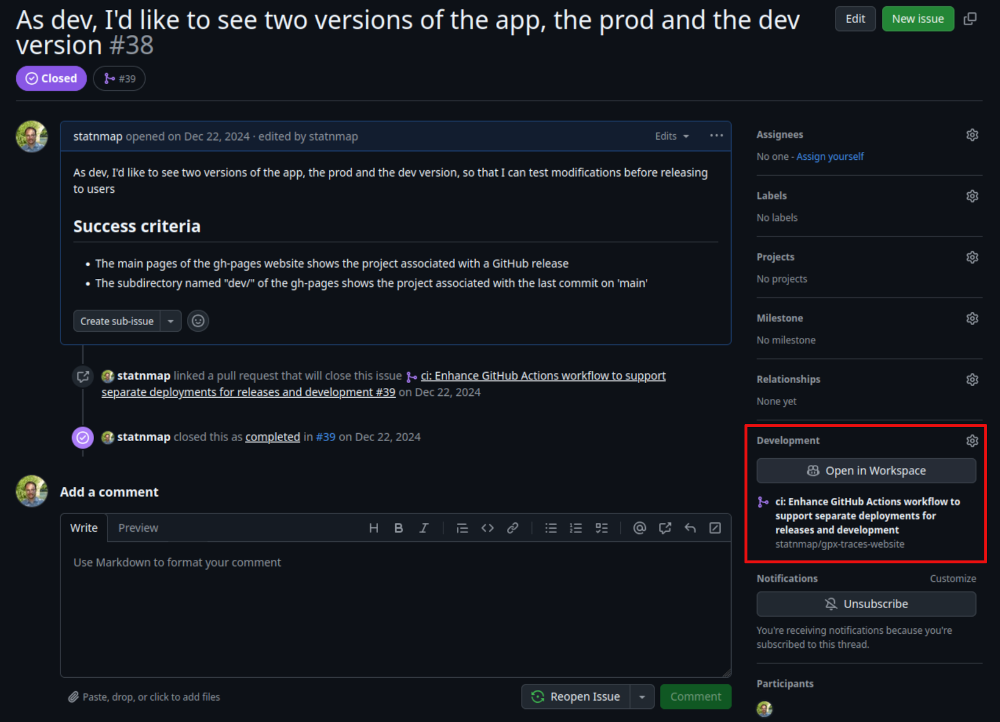Image resolution: width=1000 pixels, height=722 pixels.
Task: Open the issue body three-dot menu
Action: pos(716,136)
